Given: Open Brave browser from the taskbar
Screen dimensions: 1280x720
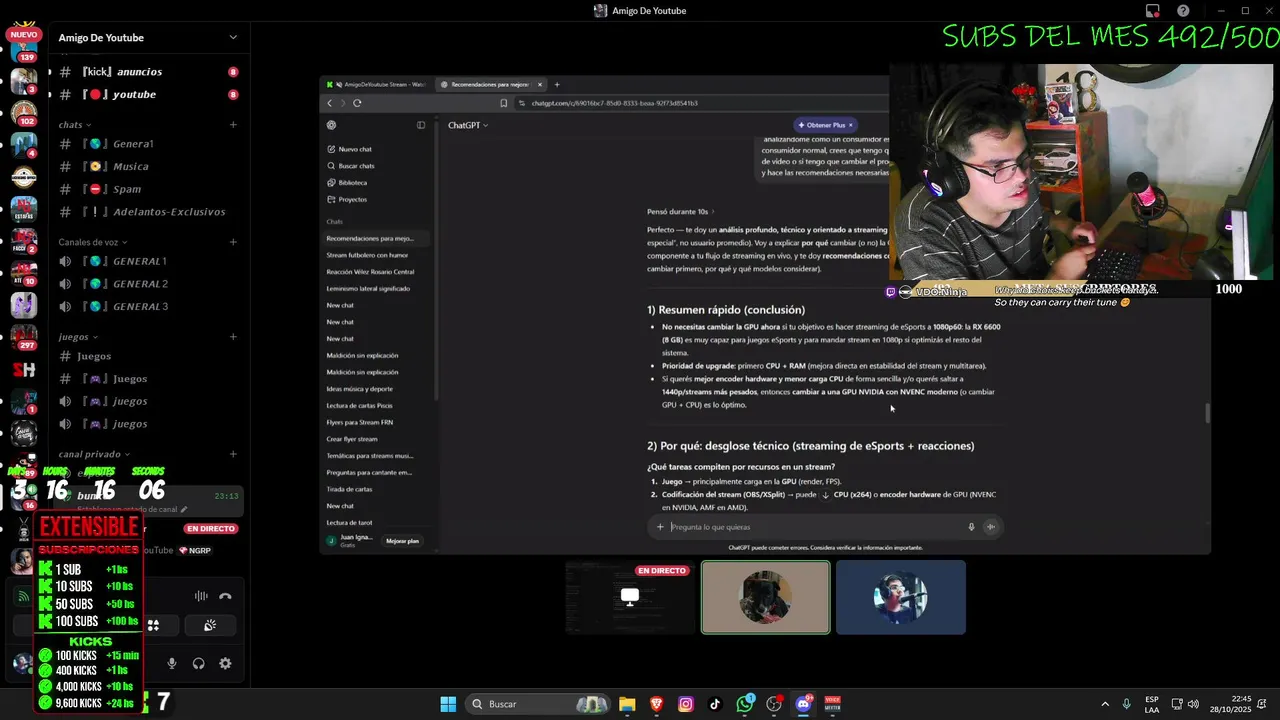Looking at the screenshot, I should (657, 704).
